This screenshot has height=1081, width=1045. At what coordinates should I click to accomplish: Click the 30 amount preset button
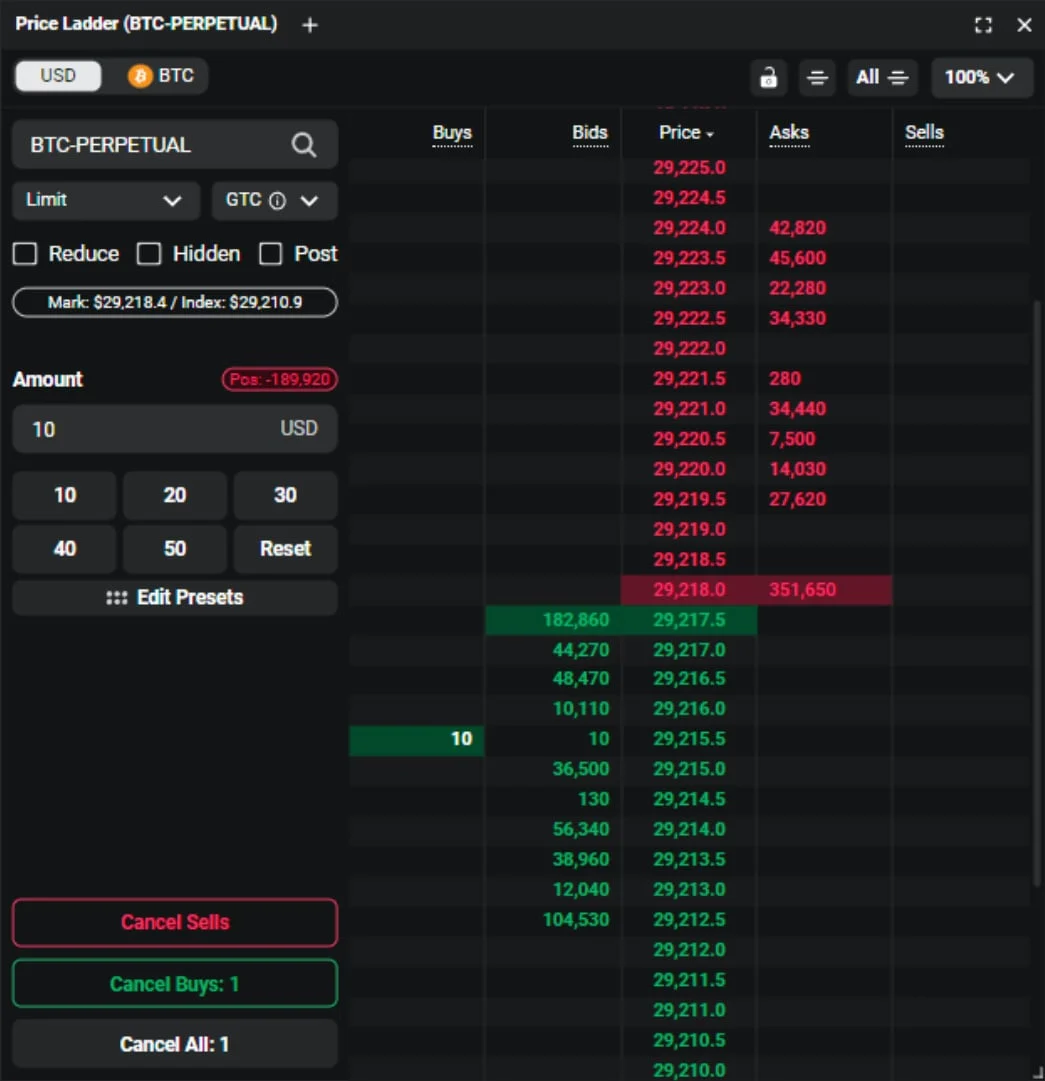[x=285, y=495]
